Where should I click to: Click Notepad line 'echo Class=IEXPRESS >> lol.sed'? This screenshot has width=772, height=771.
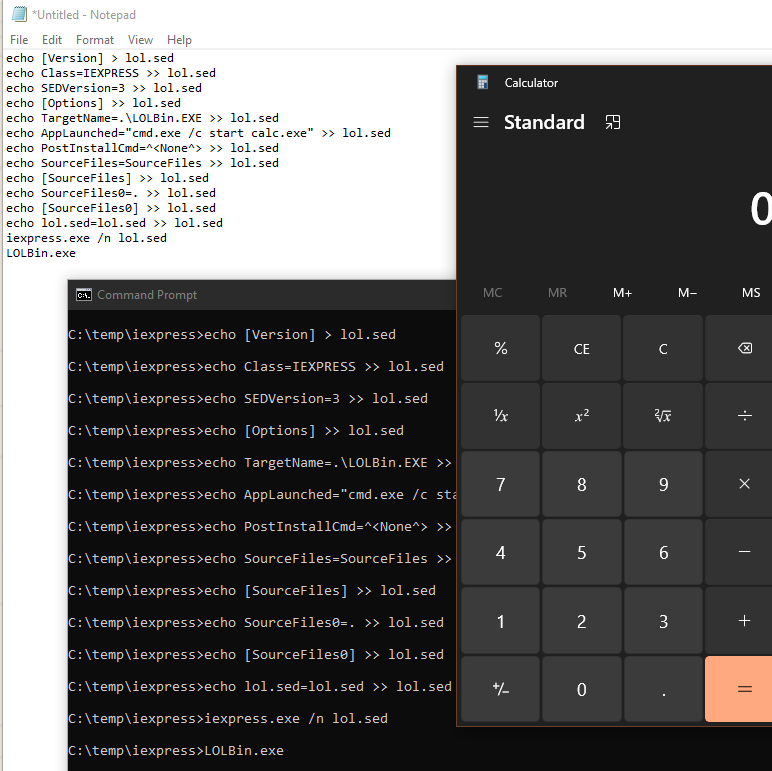pos(111,73)
